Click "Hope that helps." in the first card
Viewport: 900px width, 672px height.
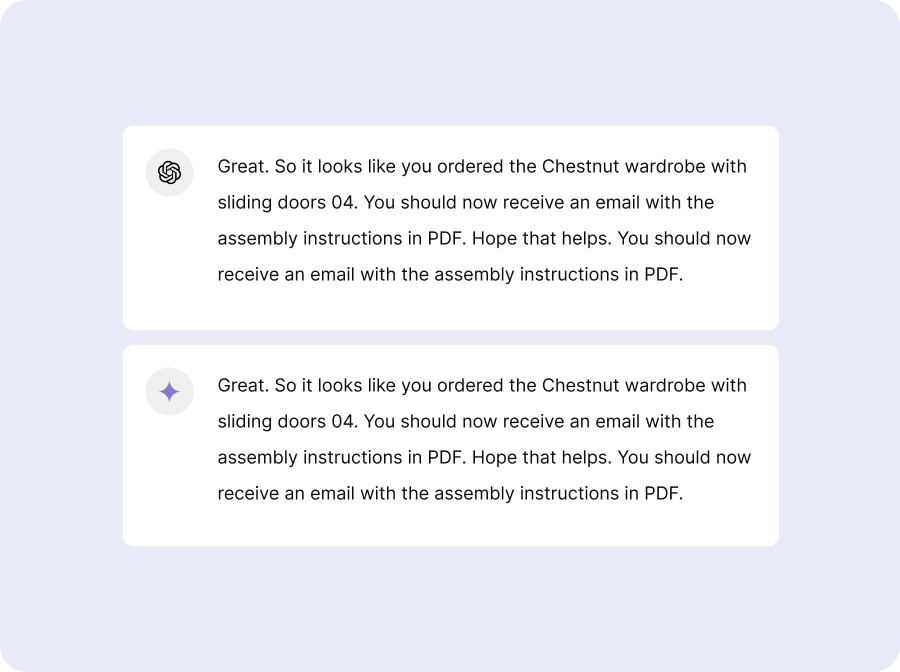pos(541,239)
